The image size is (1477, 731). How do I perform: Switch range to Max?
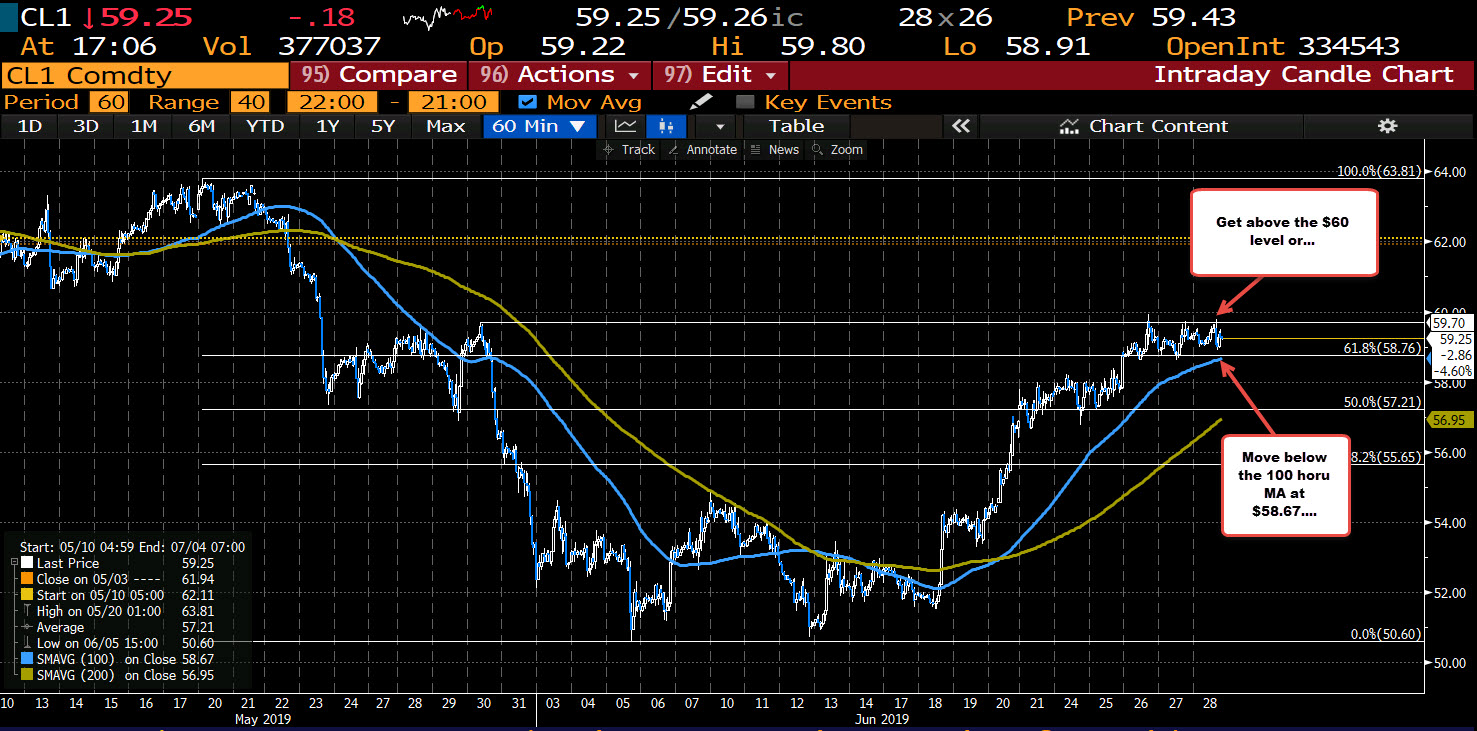coord(445,126)
